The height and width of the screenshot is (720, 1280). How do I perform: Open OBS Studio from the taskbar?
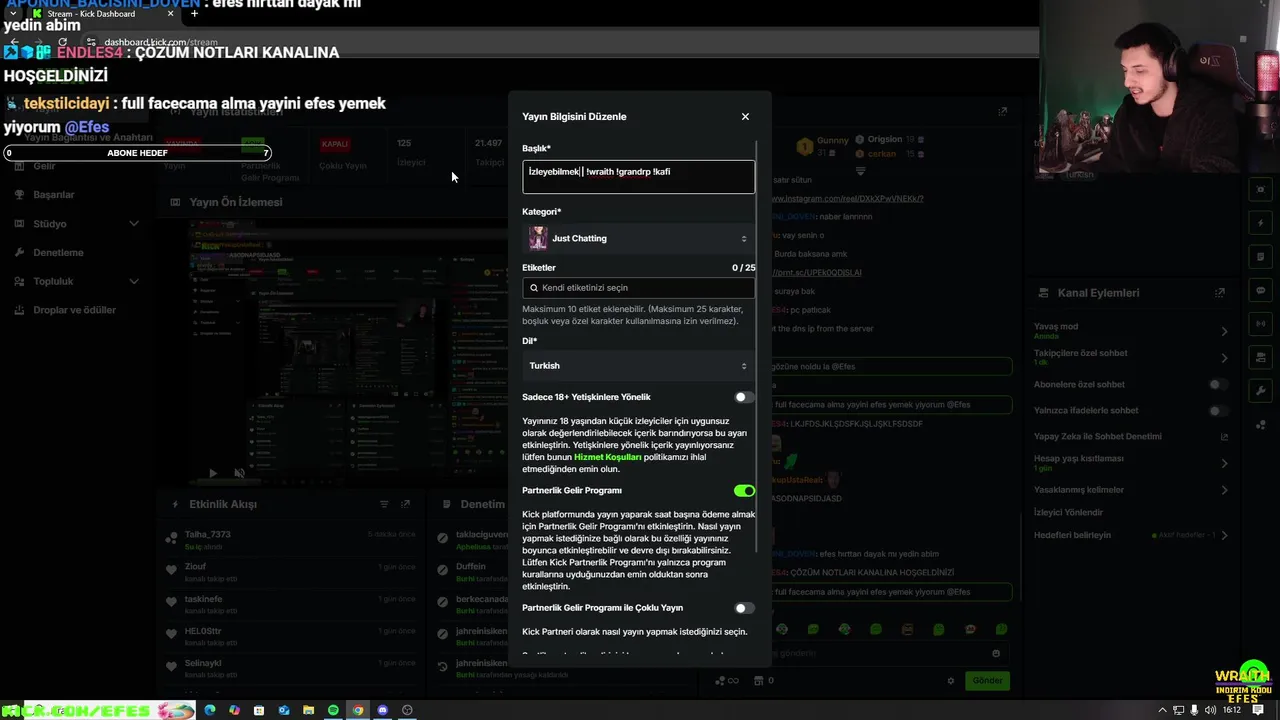[407, 710]
